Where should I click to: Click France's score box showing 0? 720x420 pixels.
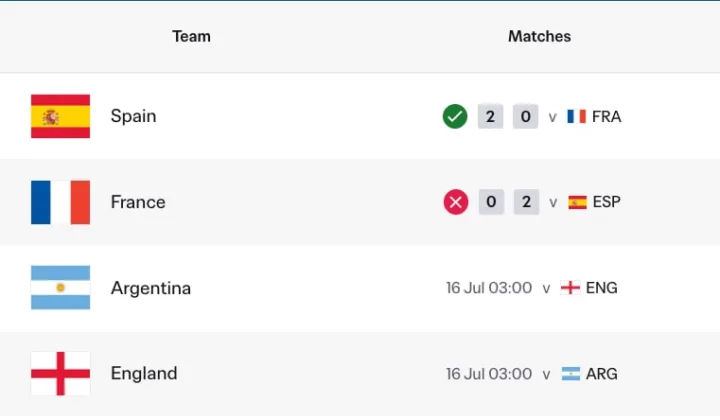point(491,202)
